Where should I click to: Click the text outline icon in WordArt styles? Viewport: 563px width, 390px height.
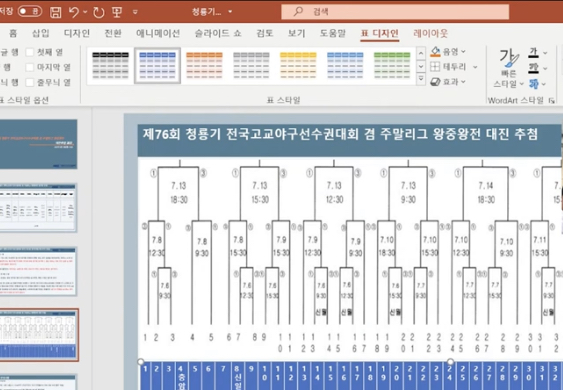coord(534,68)
